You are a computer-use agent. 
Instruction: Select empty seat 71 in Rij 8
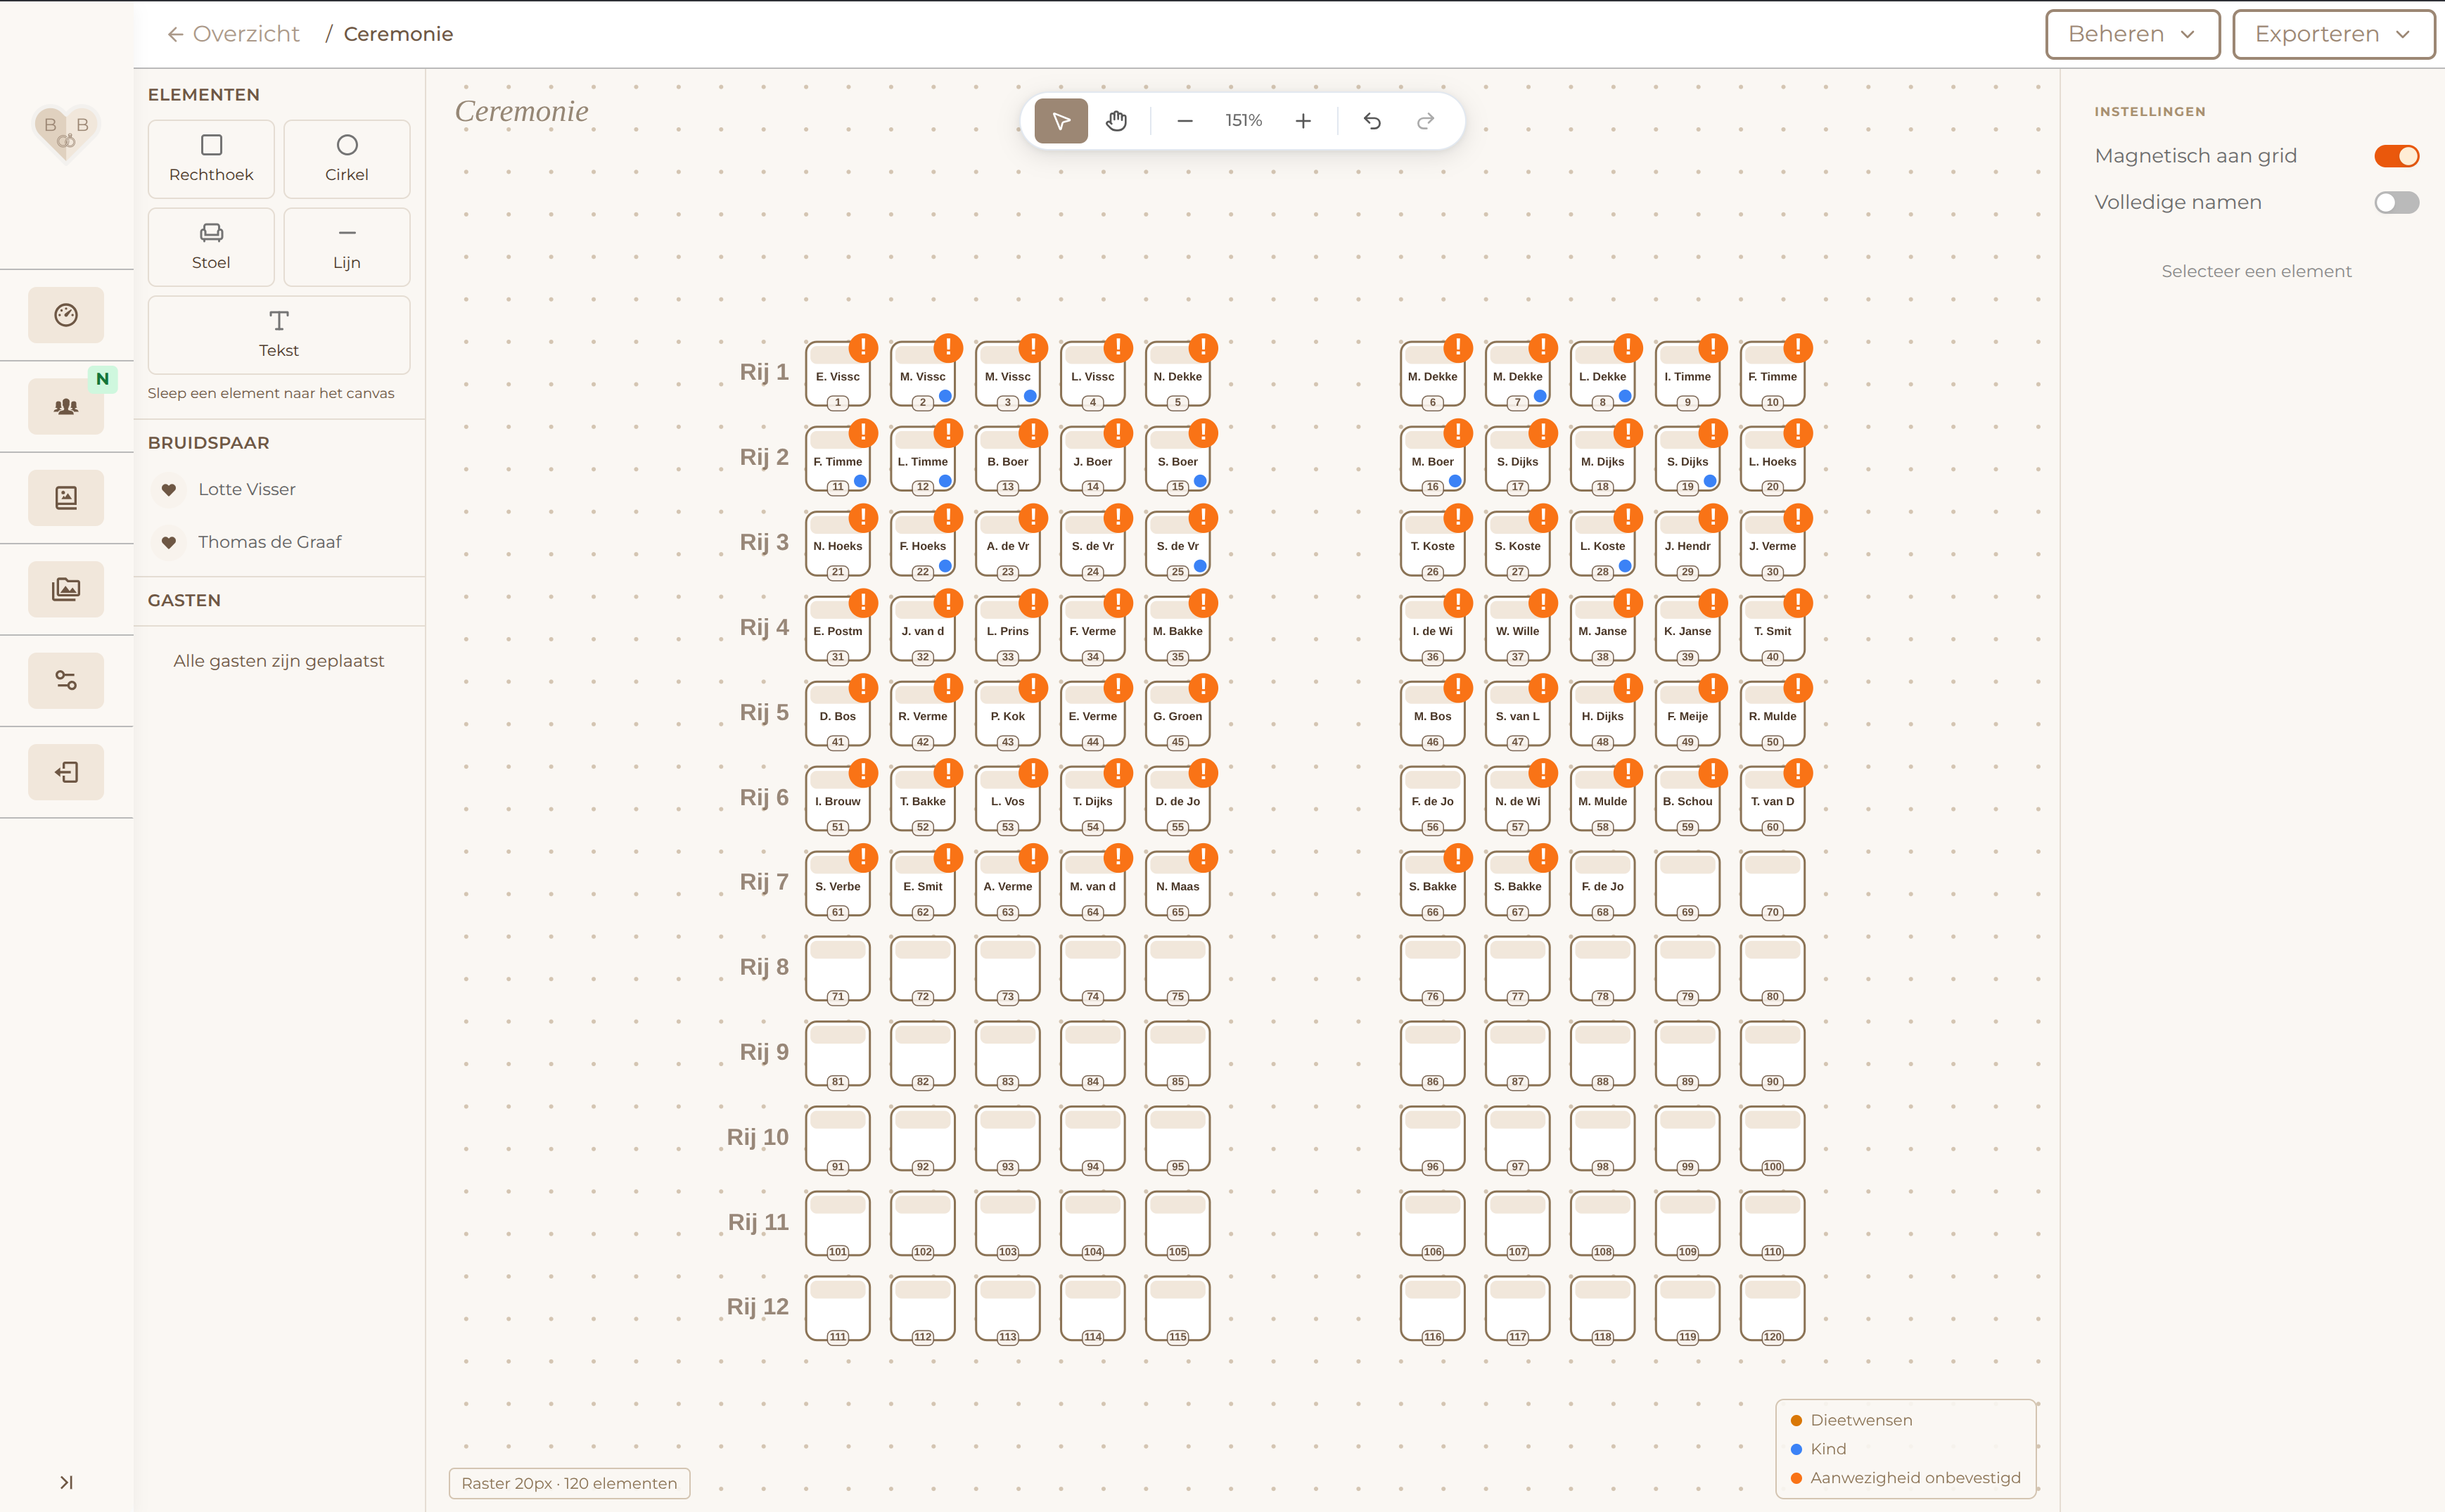coord(838,969)
